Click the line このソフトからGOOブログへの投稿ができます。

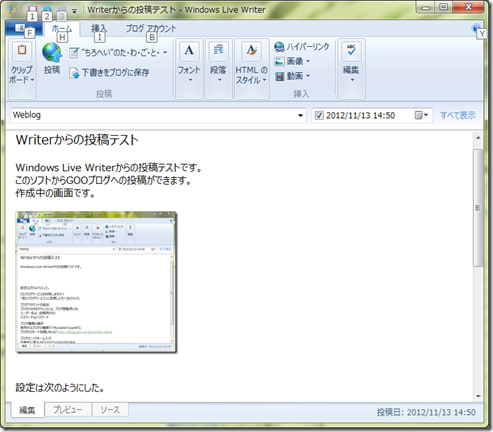pyautogui.click(x=103, y=180)
